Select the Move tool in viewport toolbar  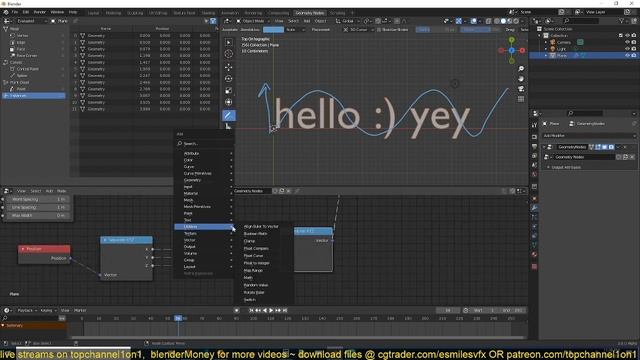(229, 67)
